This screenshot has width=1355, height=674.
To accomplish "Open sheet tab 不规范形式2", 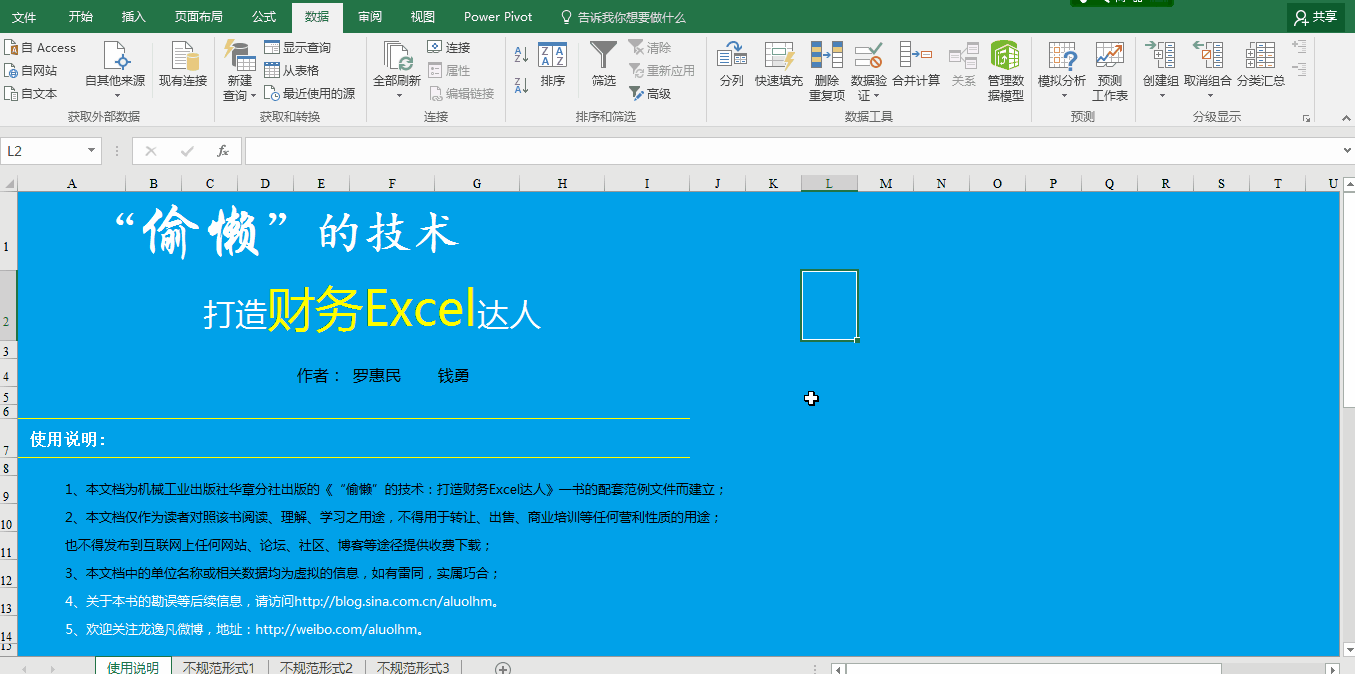I will click(317, 667).
